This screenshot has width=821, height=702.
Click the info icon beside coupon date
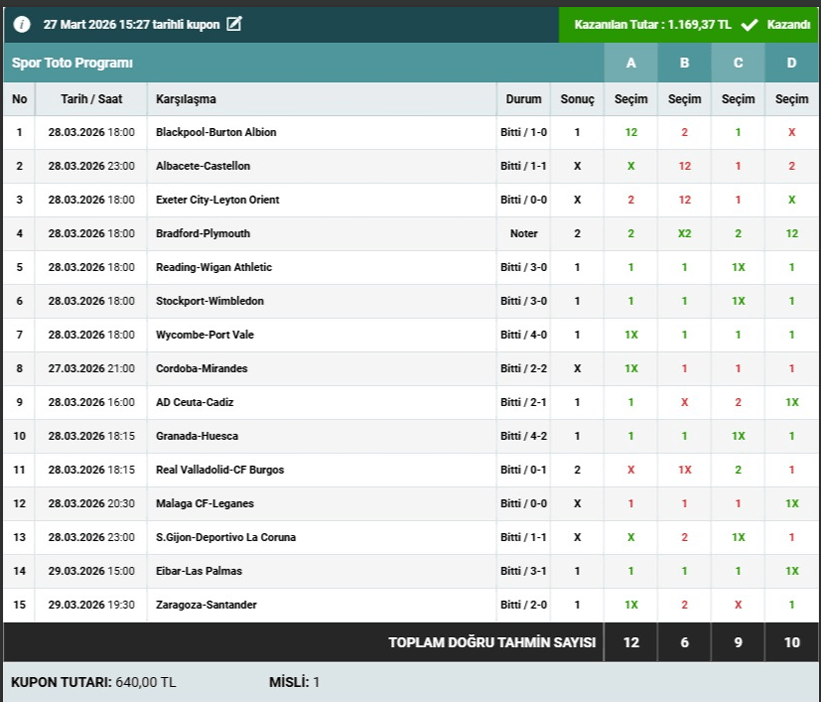click(22, 24)
